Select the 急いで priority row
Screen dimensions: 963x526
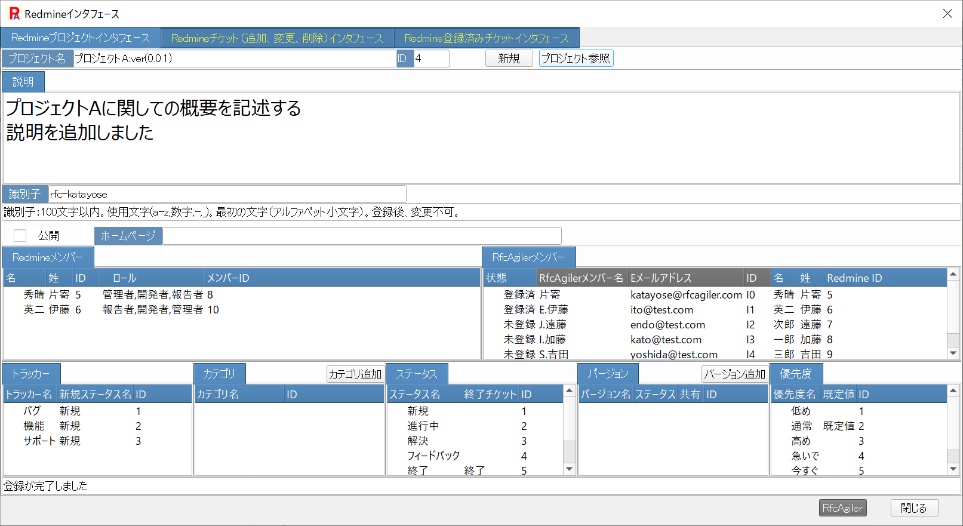point(859,455)
